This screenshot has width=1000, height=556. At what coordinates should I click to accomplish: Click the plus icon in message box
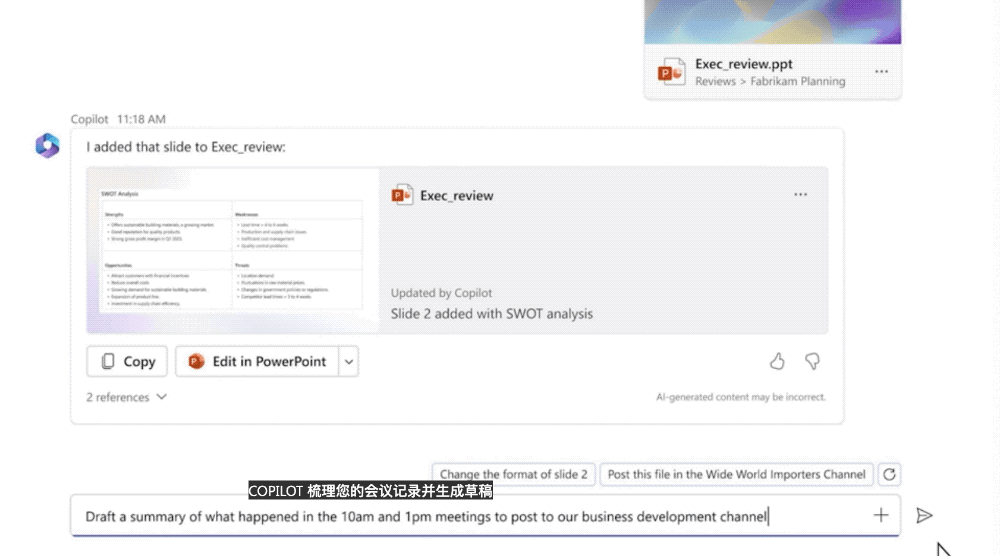(881, 515)
